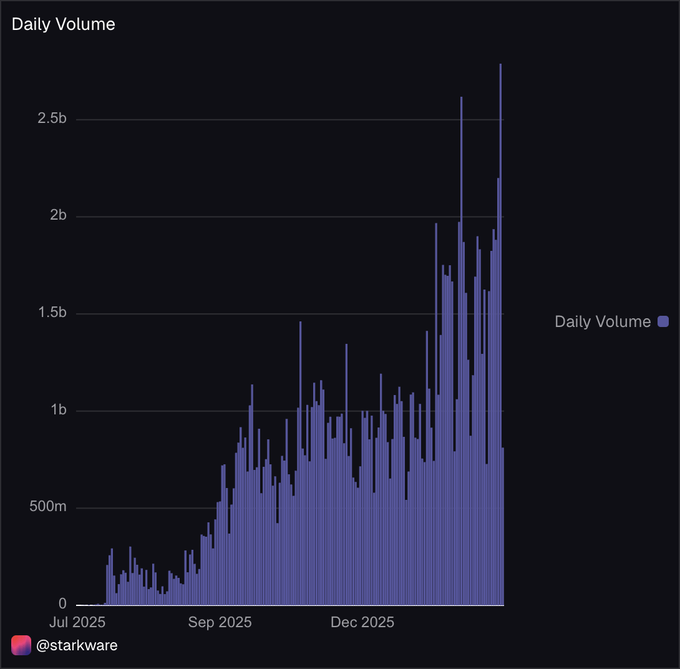Click the 2b horizontal gridline
Viewport: 680px width, 669px height.
click(x=290, y=217)
